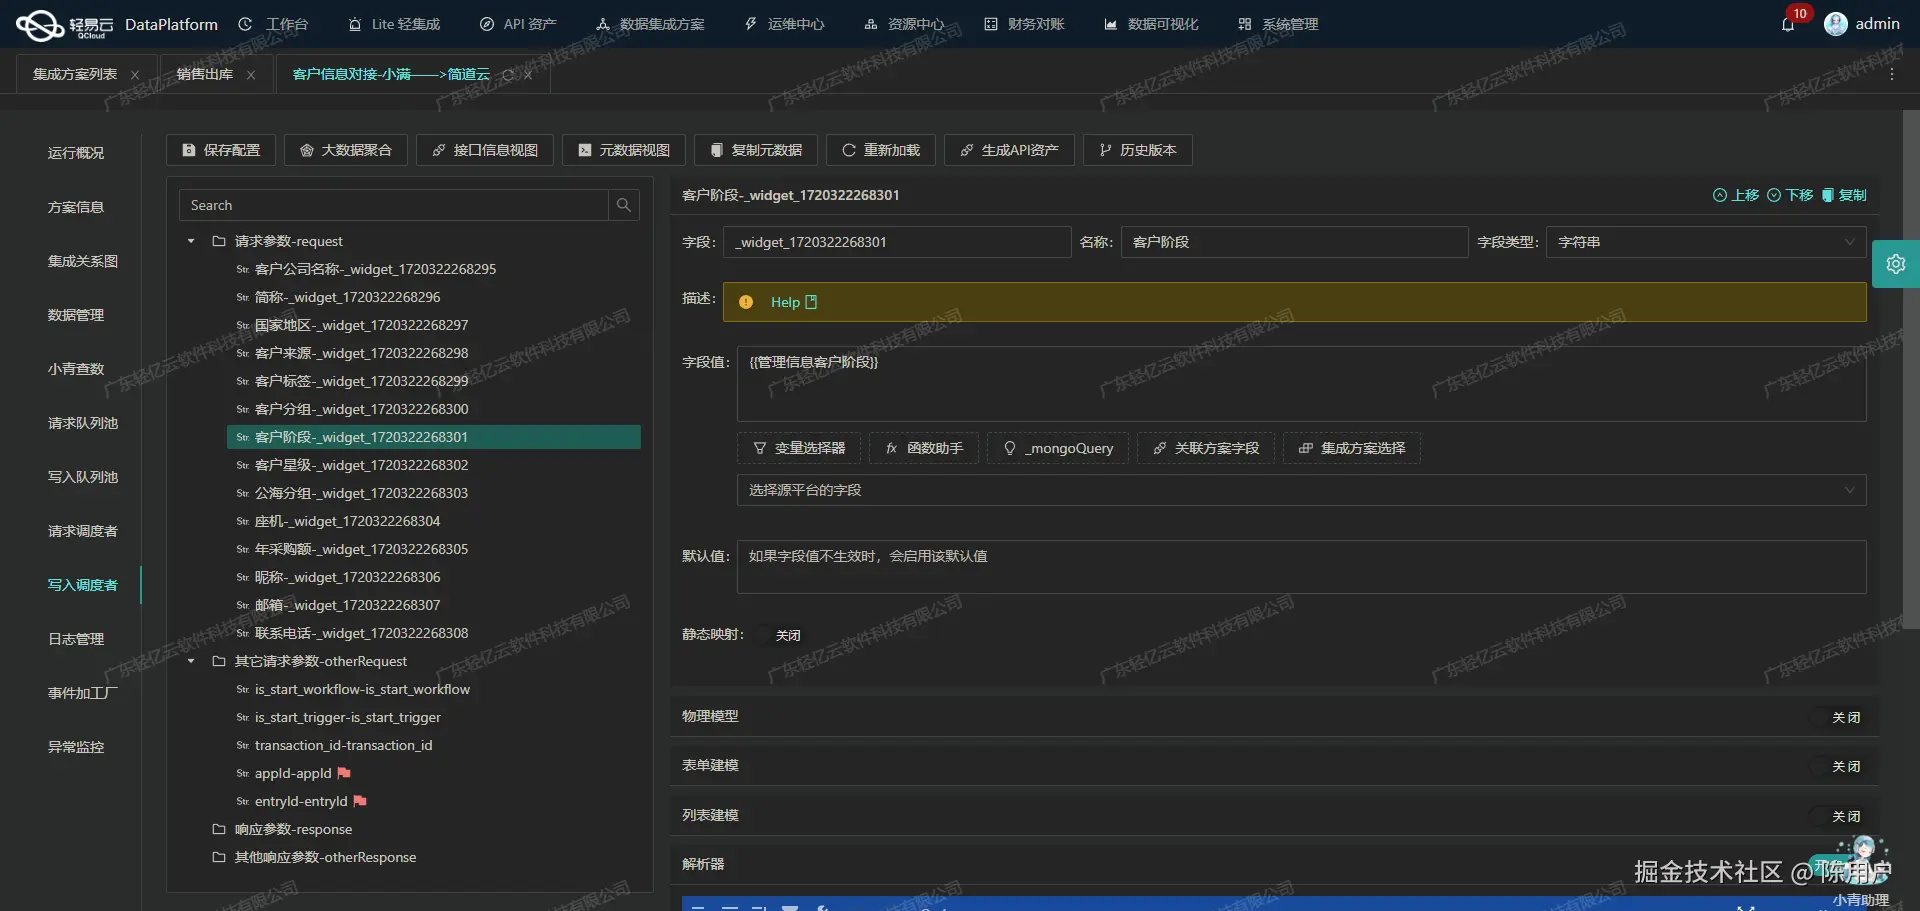
Task: Click the magnifier icon in the Search box
Action: point(623,205)
